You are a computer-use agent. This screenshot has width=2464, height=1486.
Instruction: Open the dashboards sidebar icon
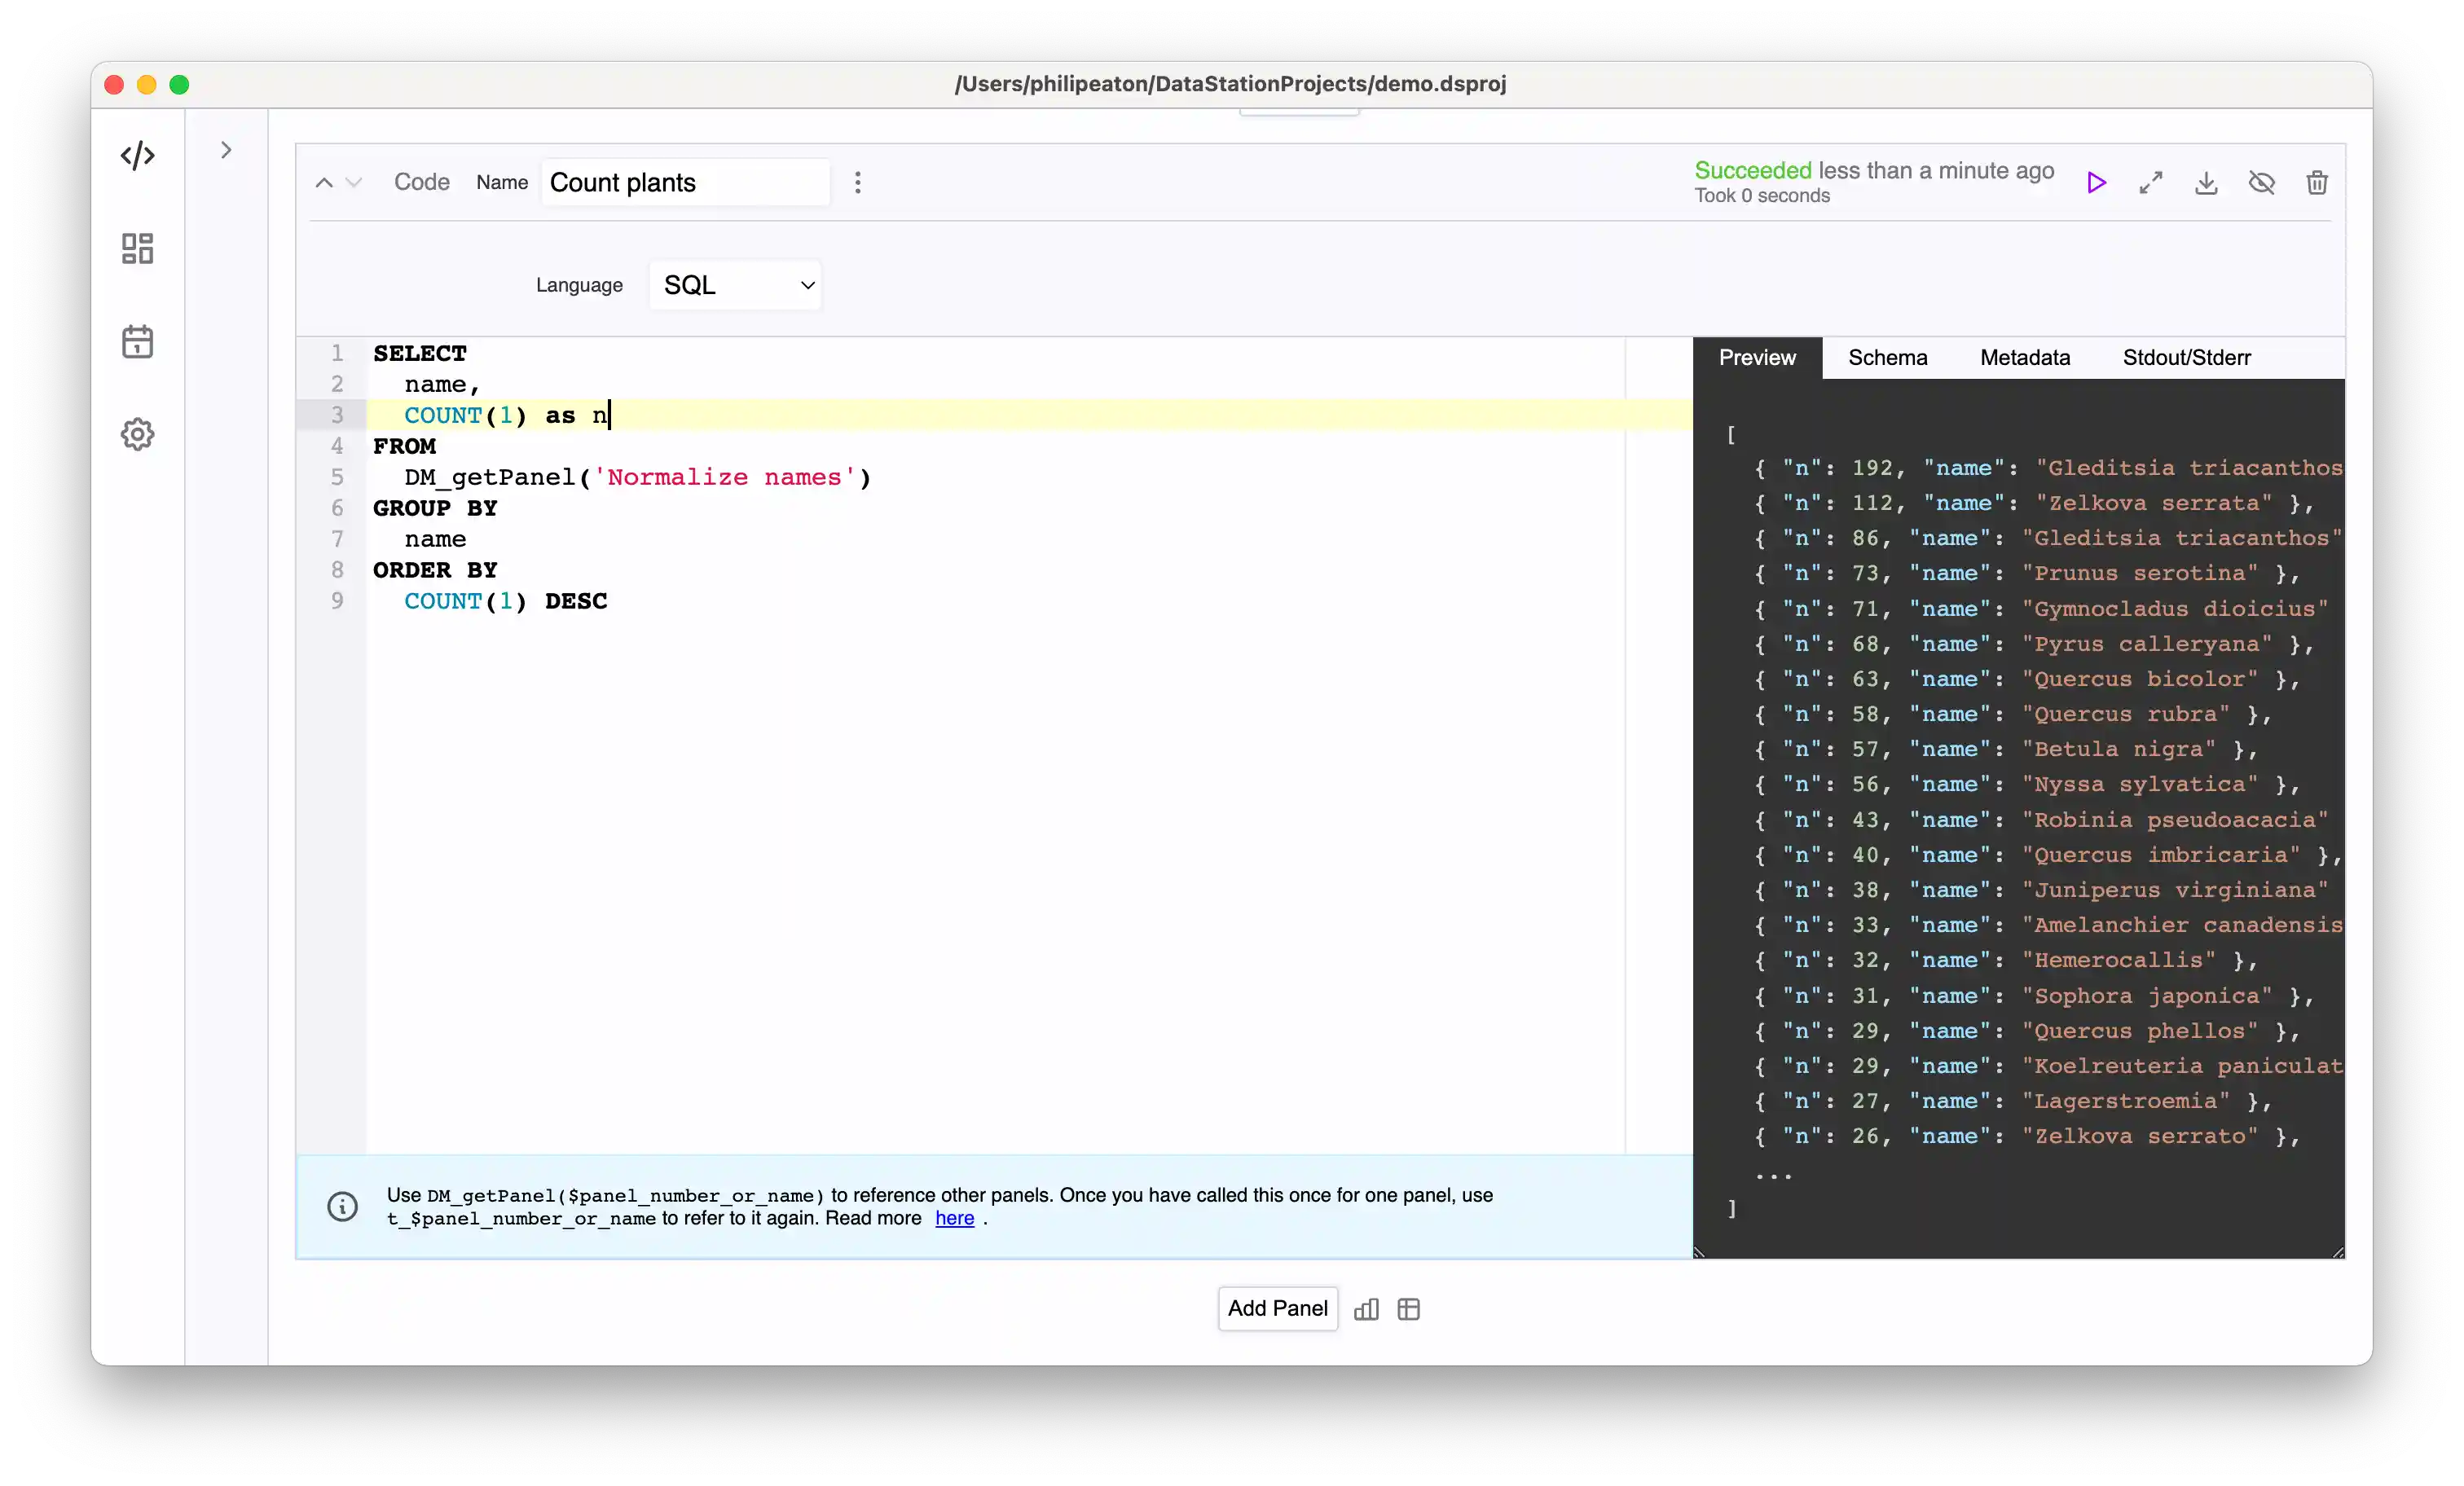click(x=138, y=248)
